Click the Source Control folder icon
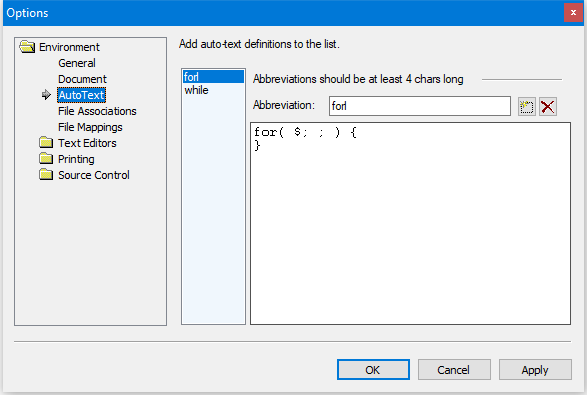Viewport: 587px width, 395px height. pos(46,174)
